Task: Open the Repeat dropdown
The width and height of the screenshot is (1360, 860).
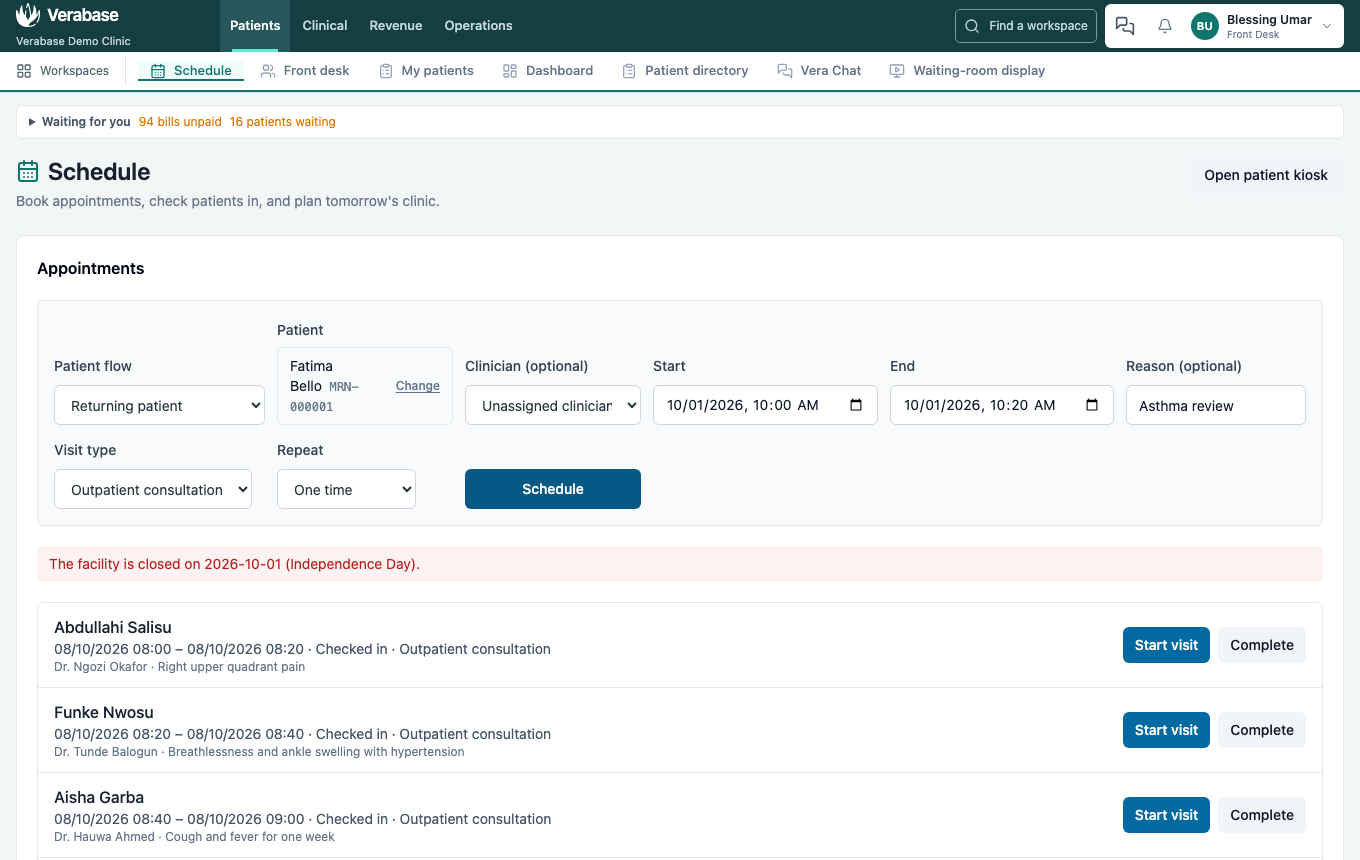Action: (346, 489)
